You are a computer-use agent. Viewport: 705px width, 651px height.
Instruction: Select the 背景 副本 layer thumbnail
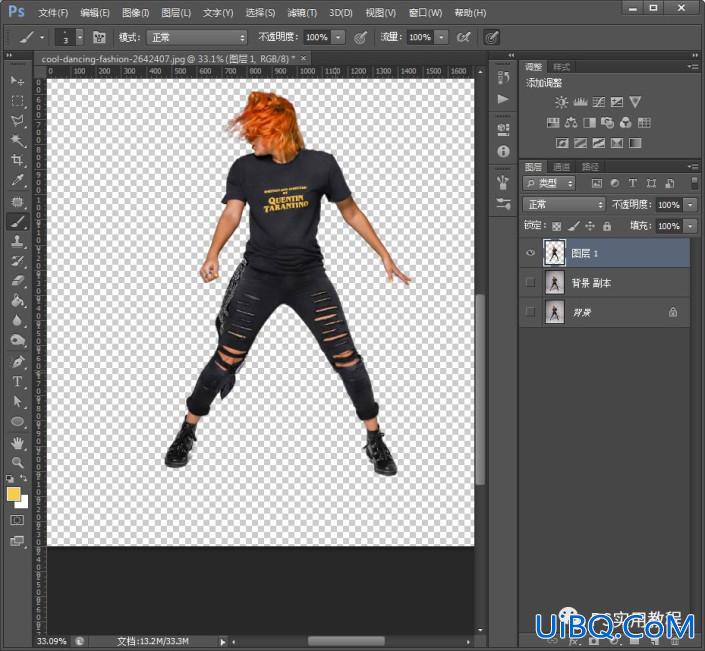pos(554,283)
